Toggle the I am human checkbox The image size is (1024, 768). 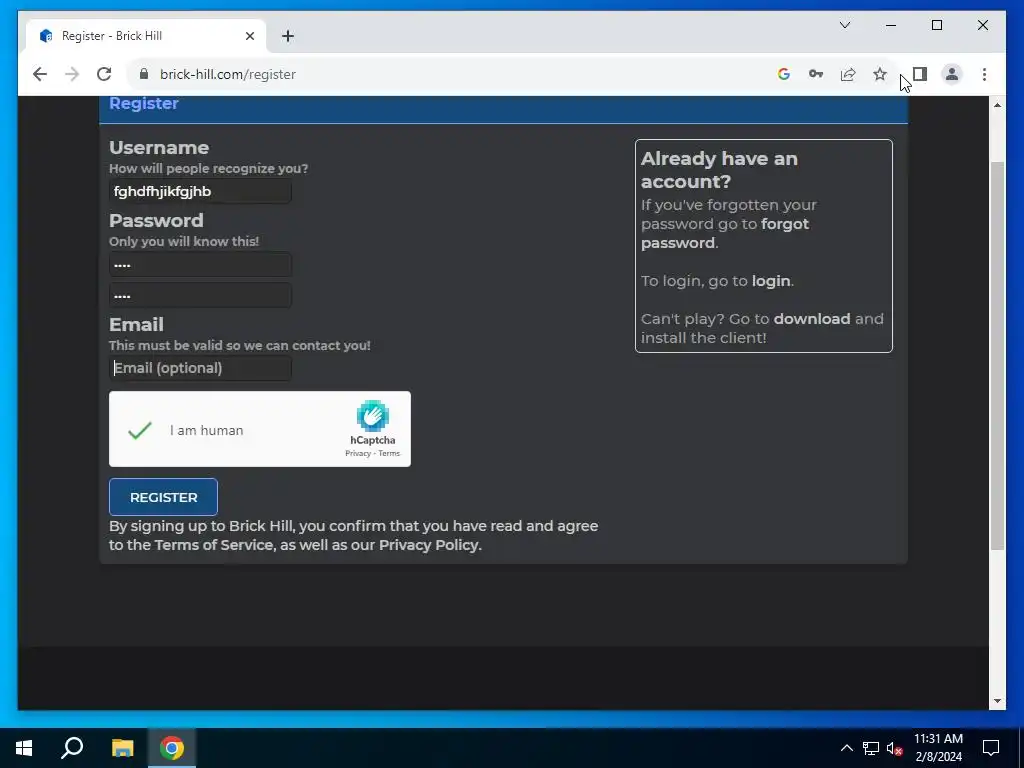pyautogui.click(x=140, y=430)
